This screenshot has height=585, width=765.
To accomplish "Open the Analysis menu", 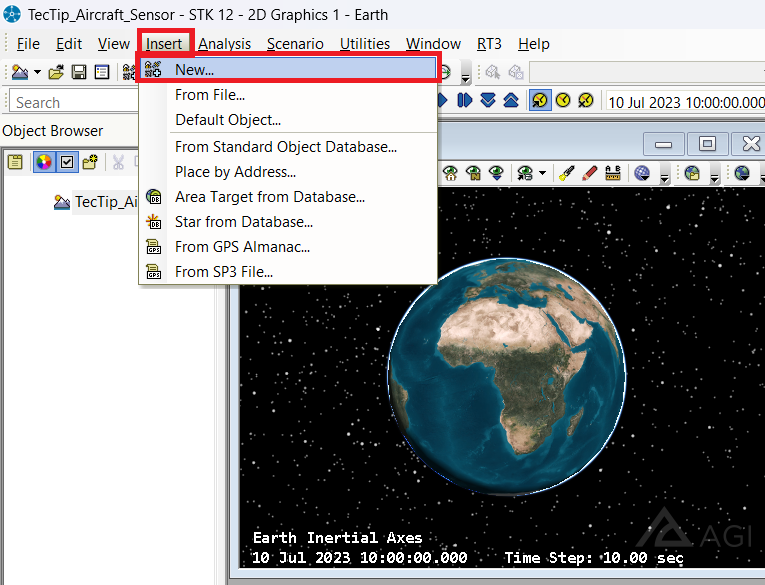I will click(x=224, y=44).
